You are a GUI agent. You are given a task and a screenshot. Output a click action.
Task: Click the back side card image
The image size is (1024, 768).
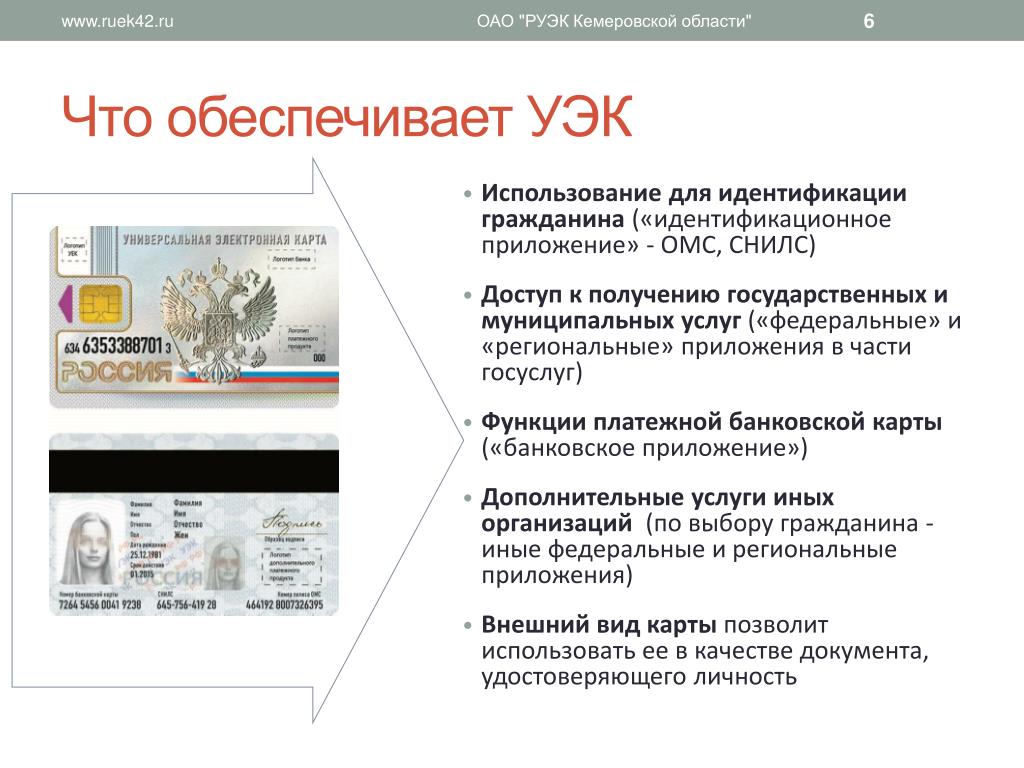[194, 524]
